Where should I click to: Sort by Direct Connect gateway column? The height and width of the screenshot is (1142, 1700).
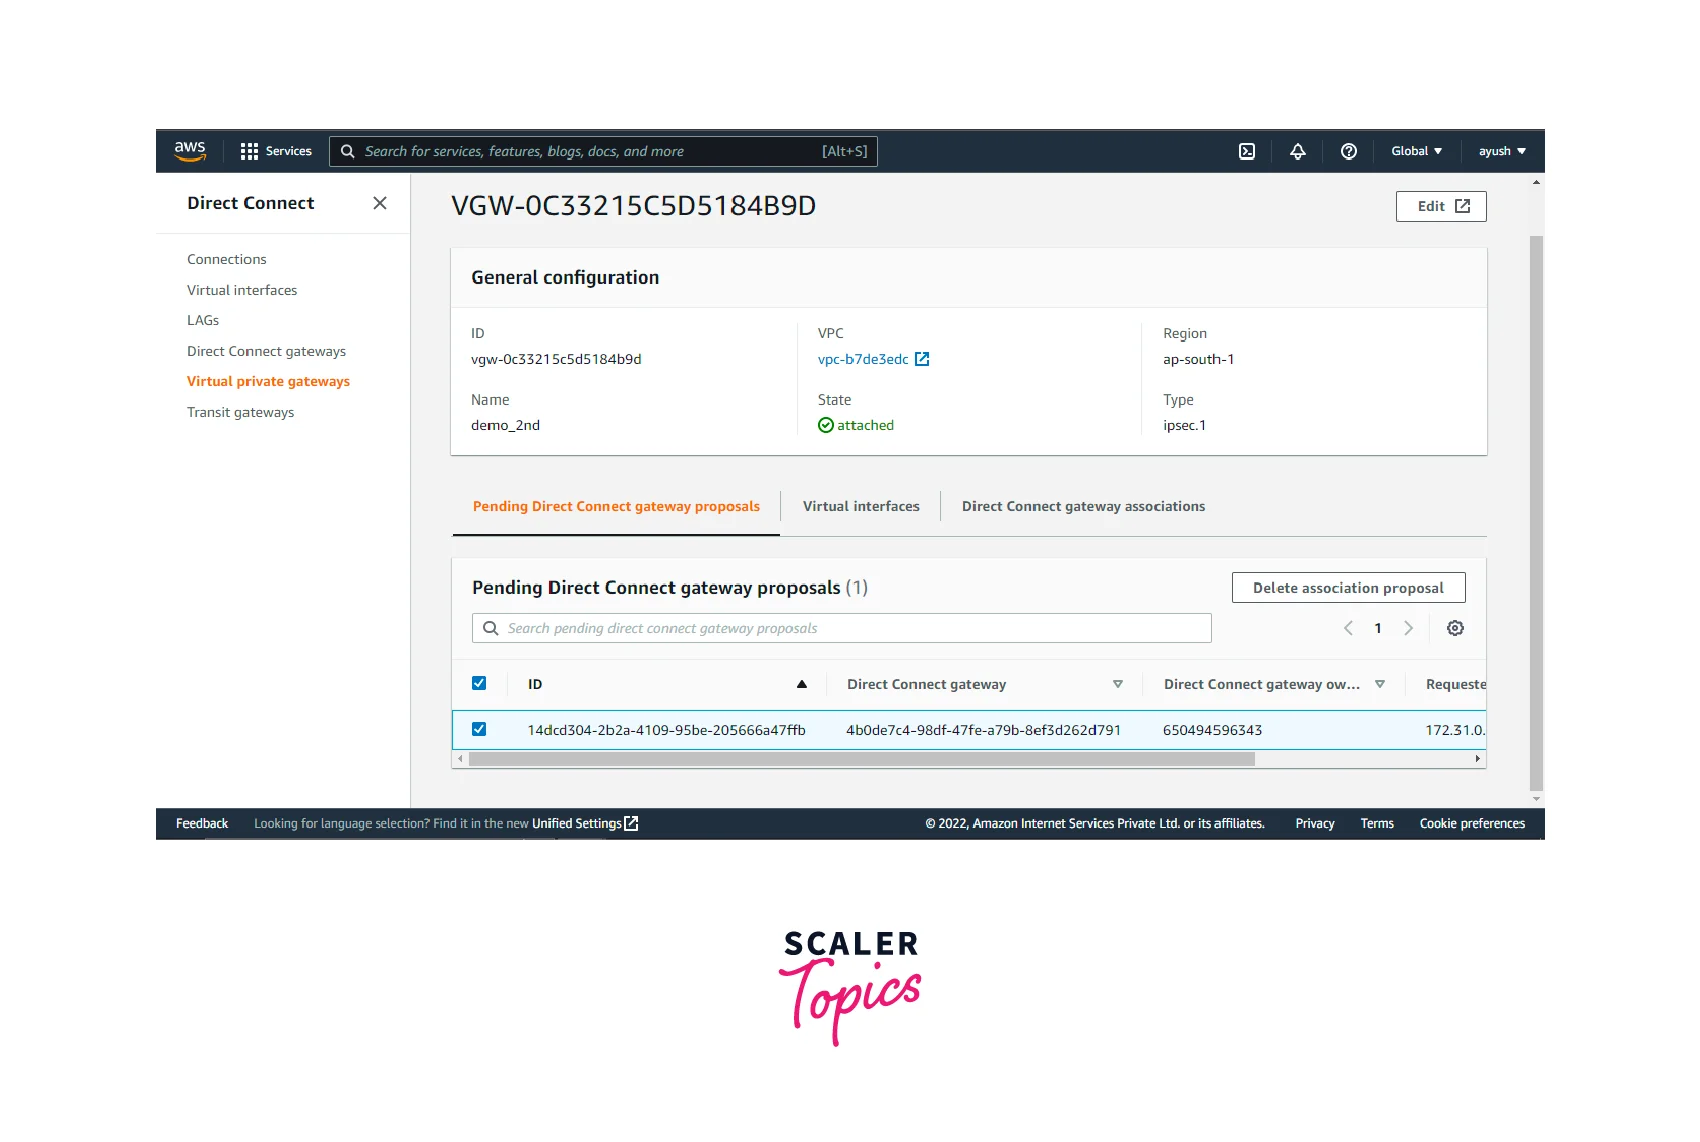1117,684
